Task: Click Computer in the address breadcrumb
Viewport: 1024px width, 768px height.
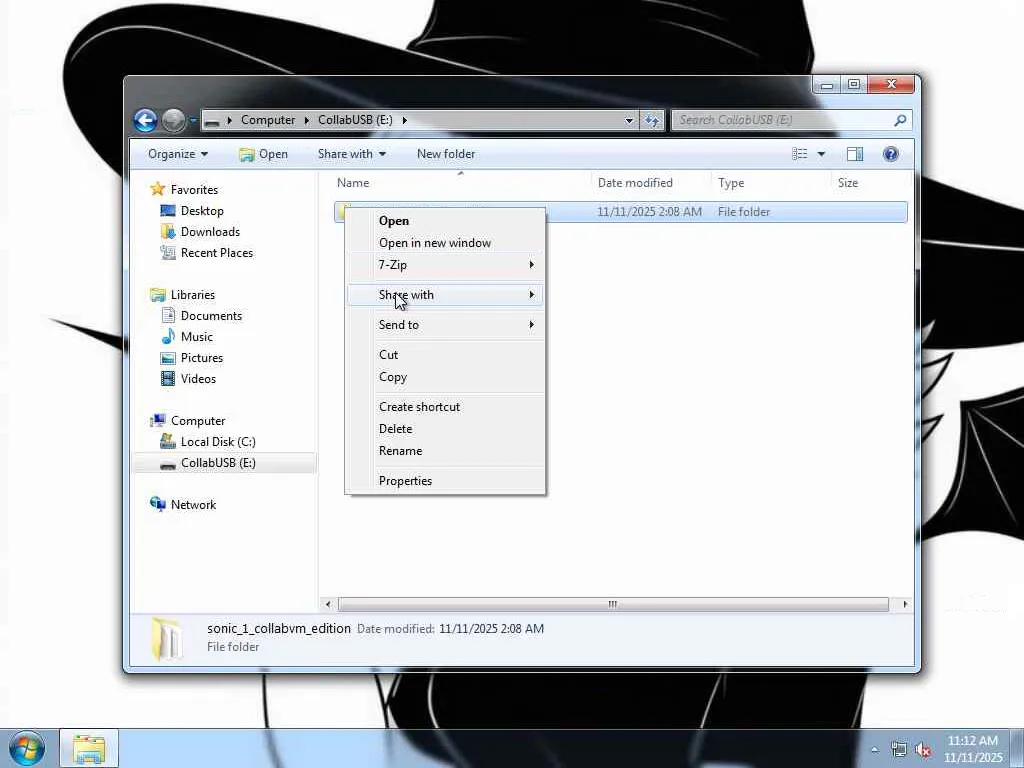Action: click(268, 120)
